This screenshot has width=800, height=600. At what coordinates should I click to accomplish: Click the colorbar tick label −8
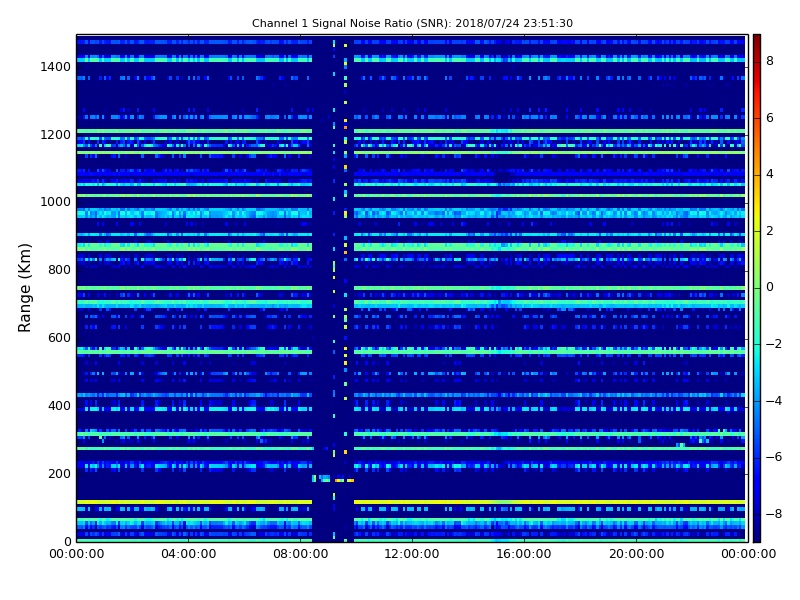[x=774, y=514]
